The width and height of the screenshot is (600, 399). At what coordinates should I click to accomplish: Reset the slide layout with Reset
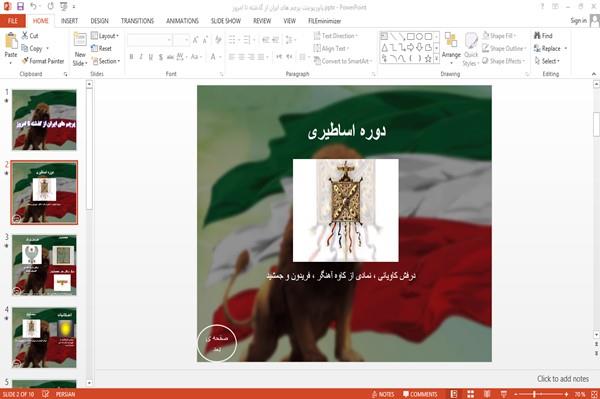point(101,48)
